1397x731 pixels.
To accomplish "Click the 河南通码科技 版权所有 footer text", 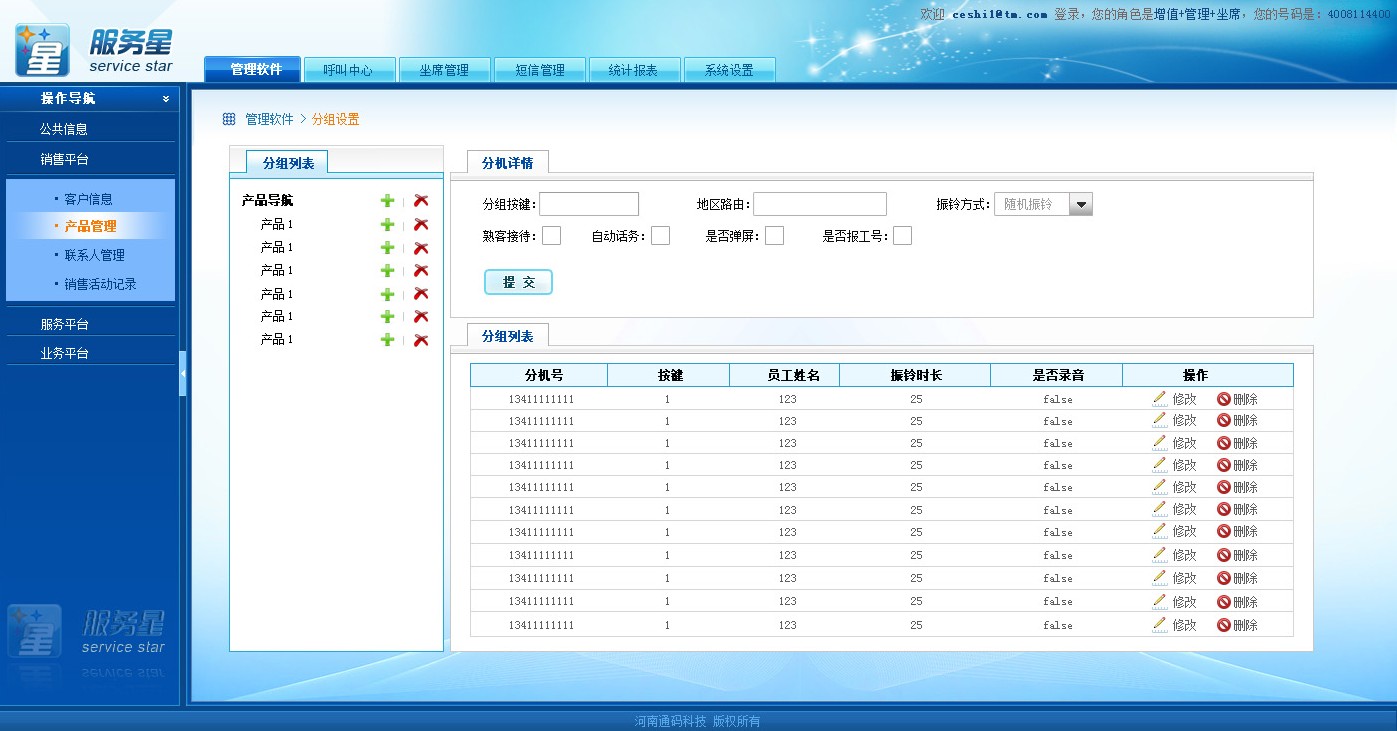I will (697, 721).
